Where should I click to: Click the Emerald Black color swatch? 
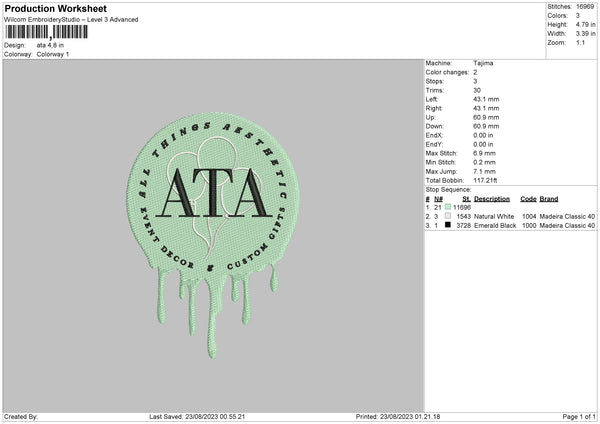(x=448, y=225)
